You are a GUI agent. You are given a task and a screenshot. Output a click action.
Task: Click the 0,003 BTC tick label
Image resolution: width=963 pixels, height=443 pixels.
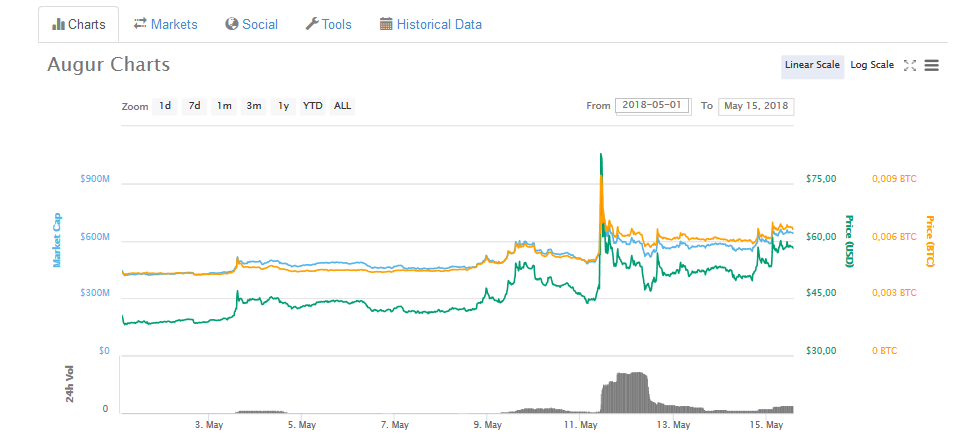pos(894,293)
